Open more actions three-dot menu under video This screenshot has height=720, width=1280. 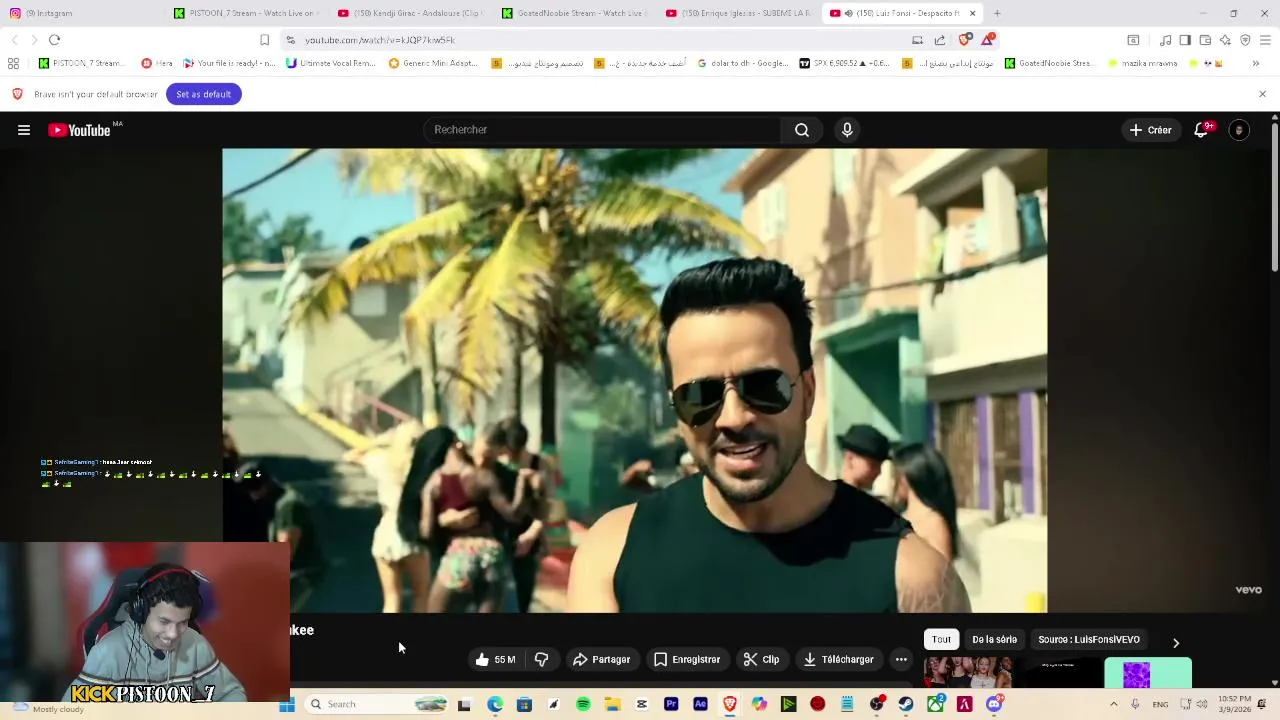click(x=901, y=660)
